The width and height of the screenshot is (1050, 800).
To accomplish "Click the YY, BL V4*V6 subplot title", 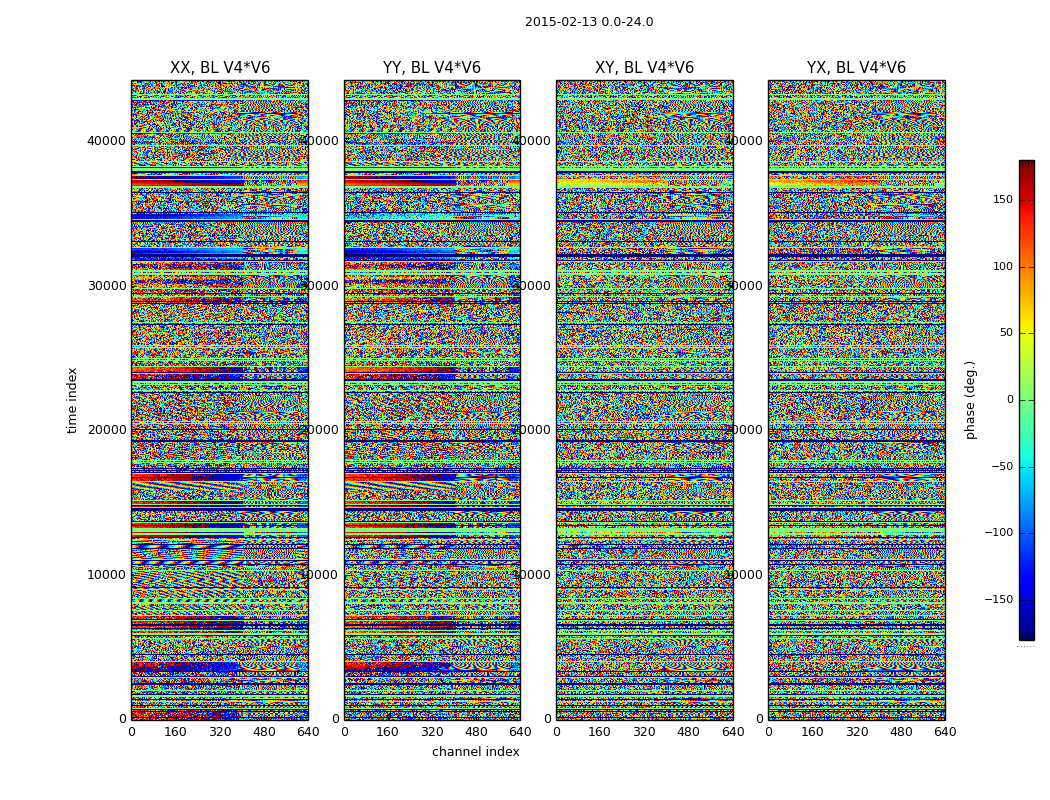I will (432, 68).
